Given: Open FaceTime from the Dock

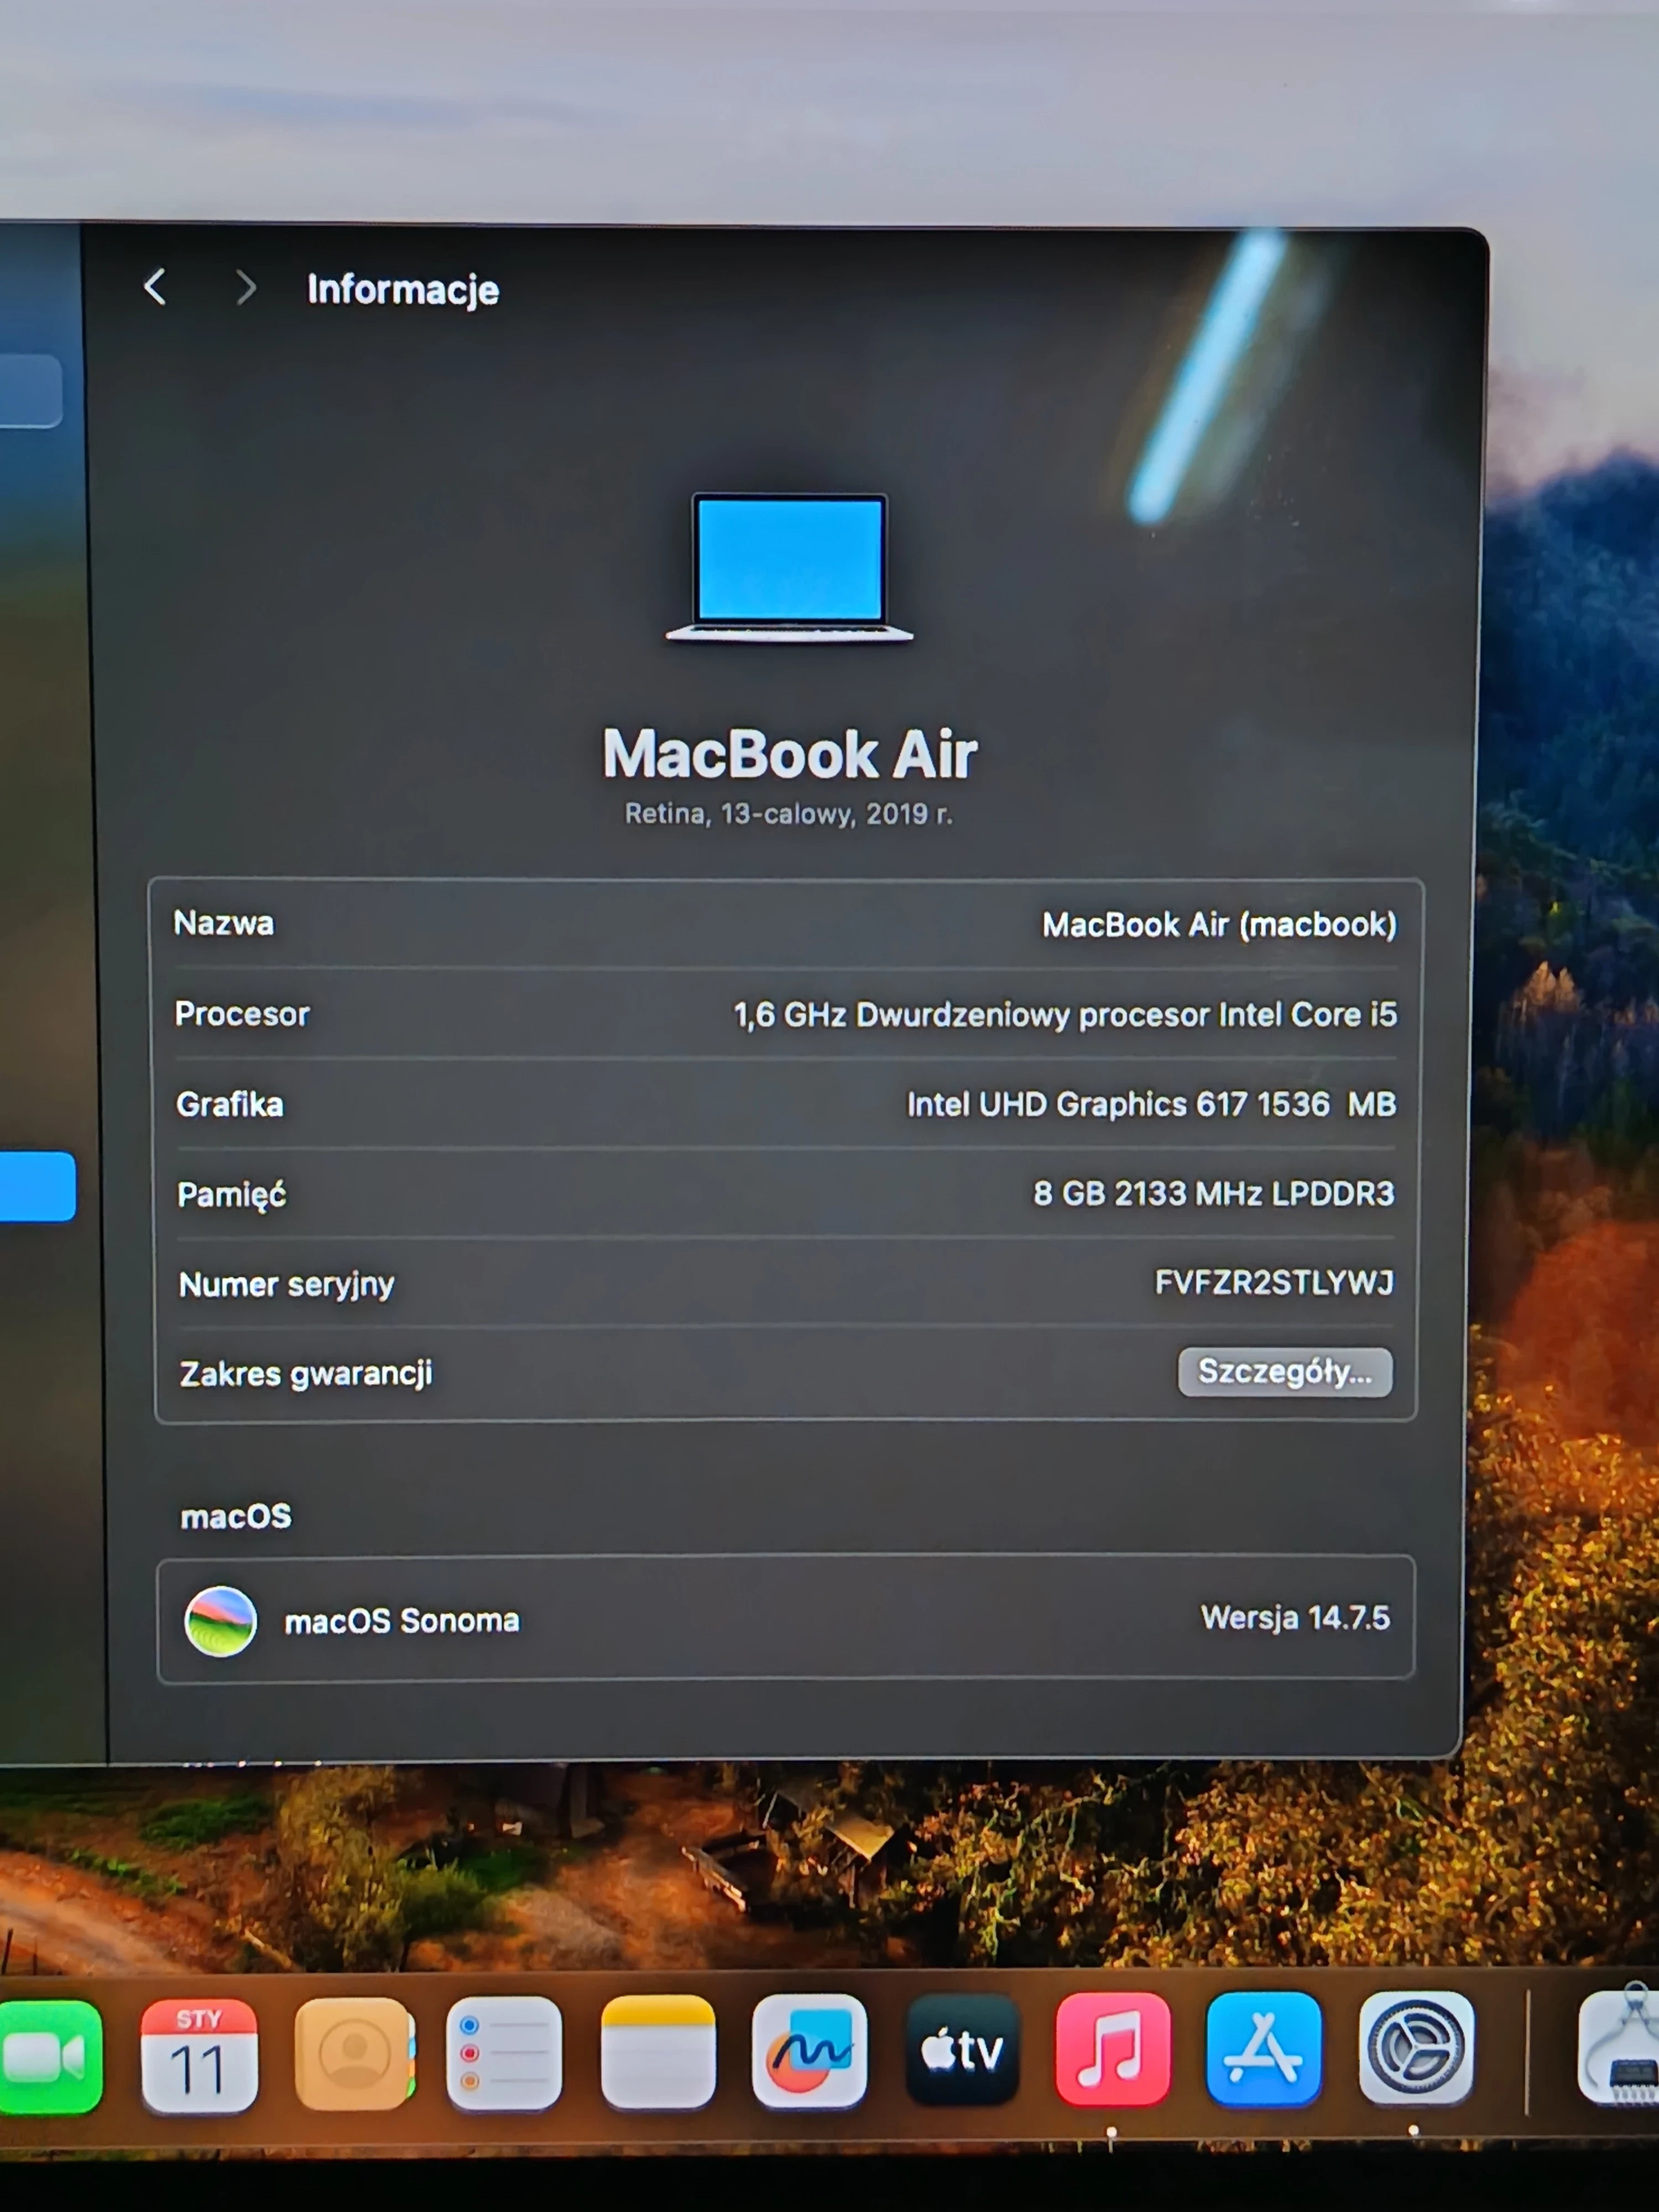Looking at the screenshot, I should 50,2051.
